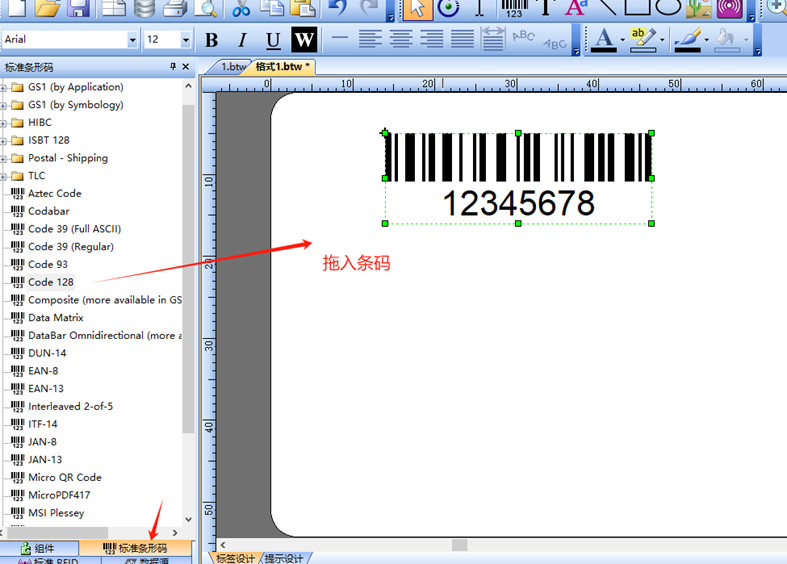Expand the ISBT 128 folder
Viewport: 787px width, 564px height.
tap(4, 142)
